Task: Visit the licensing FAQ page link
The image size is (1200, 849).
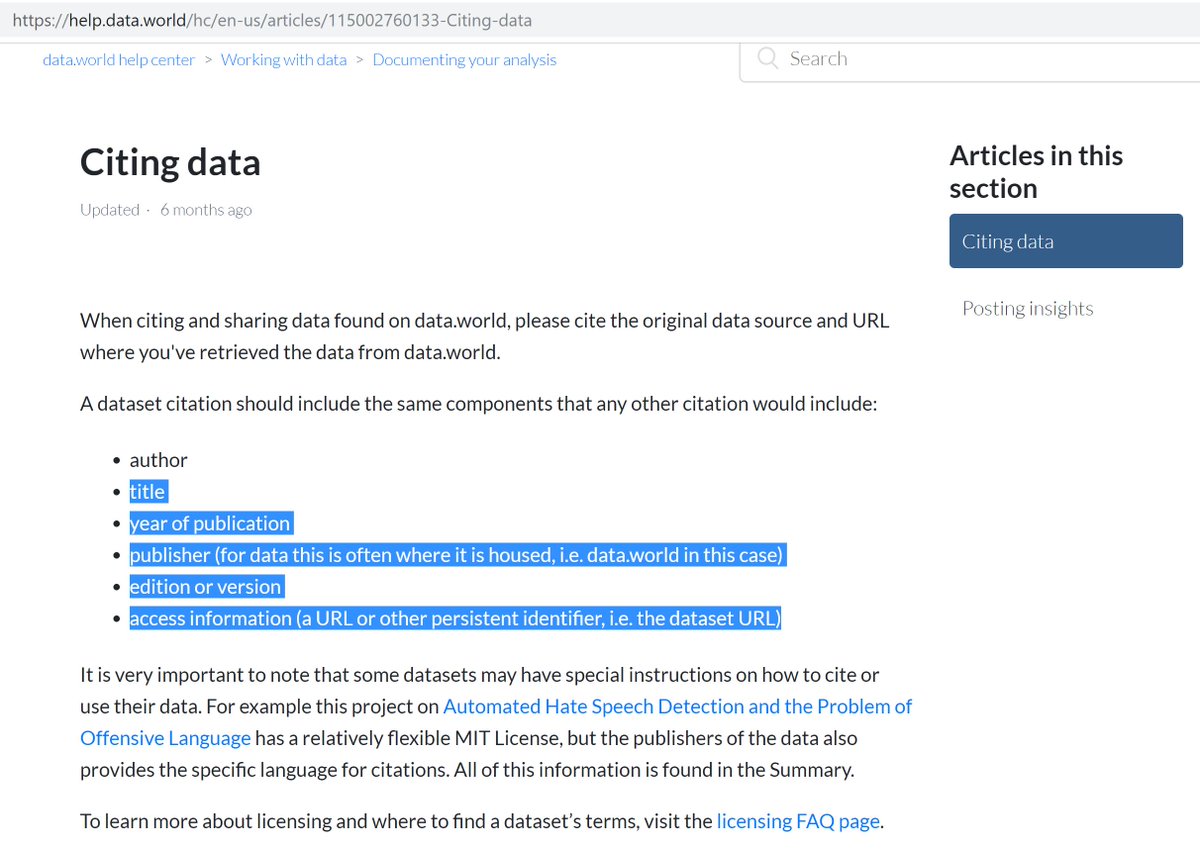Action: 798,821
